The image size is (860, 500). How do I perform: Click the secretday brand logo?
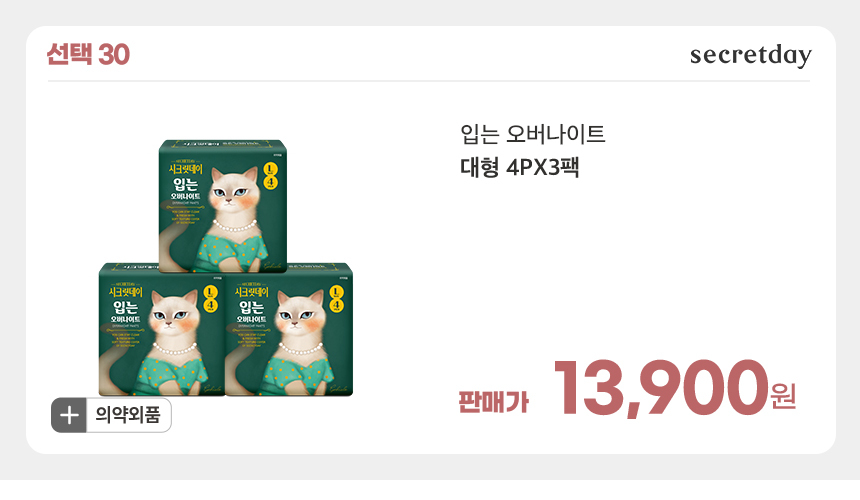tap(750, 55)
